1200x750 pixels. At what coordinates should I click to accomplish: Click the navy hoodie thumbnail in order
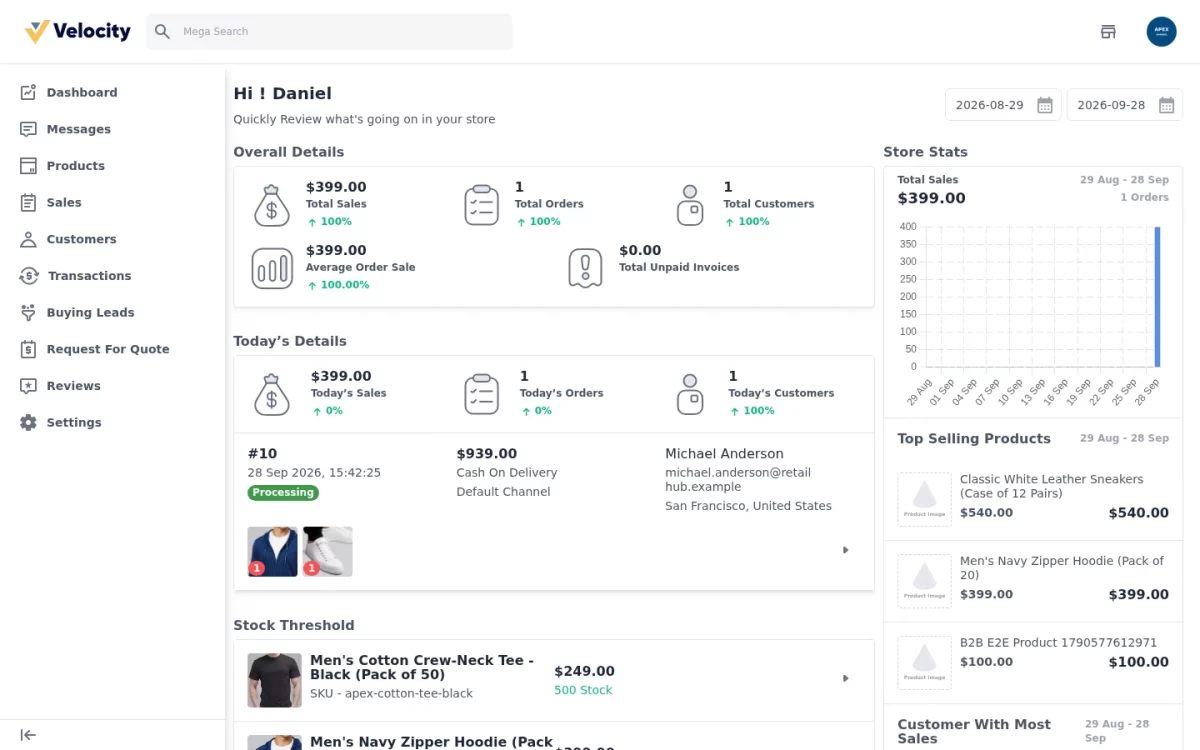pos(273,552)
